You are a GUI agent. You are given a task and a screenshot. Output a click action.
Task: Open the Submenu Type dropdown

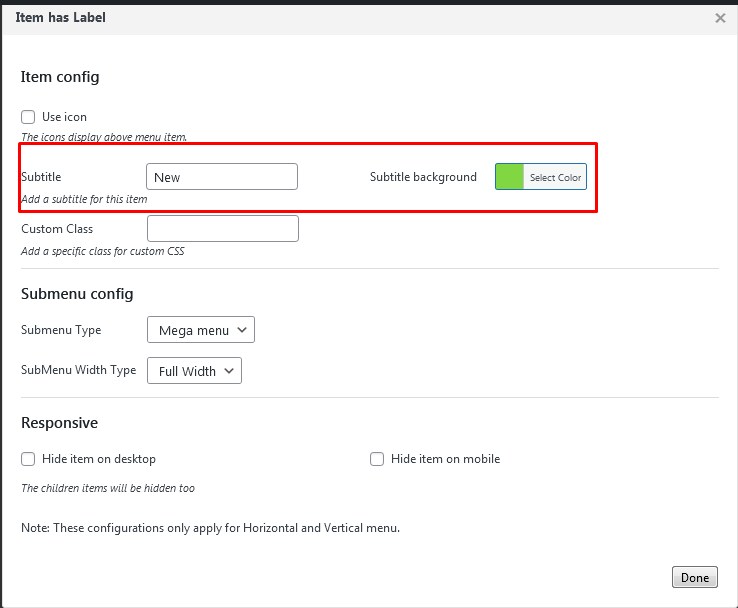point(200,330)
